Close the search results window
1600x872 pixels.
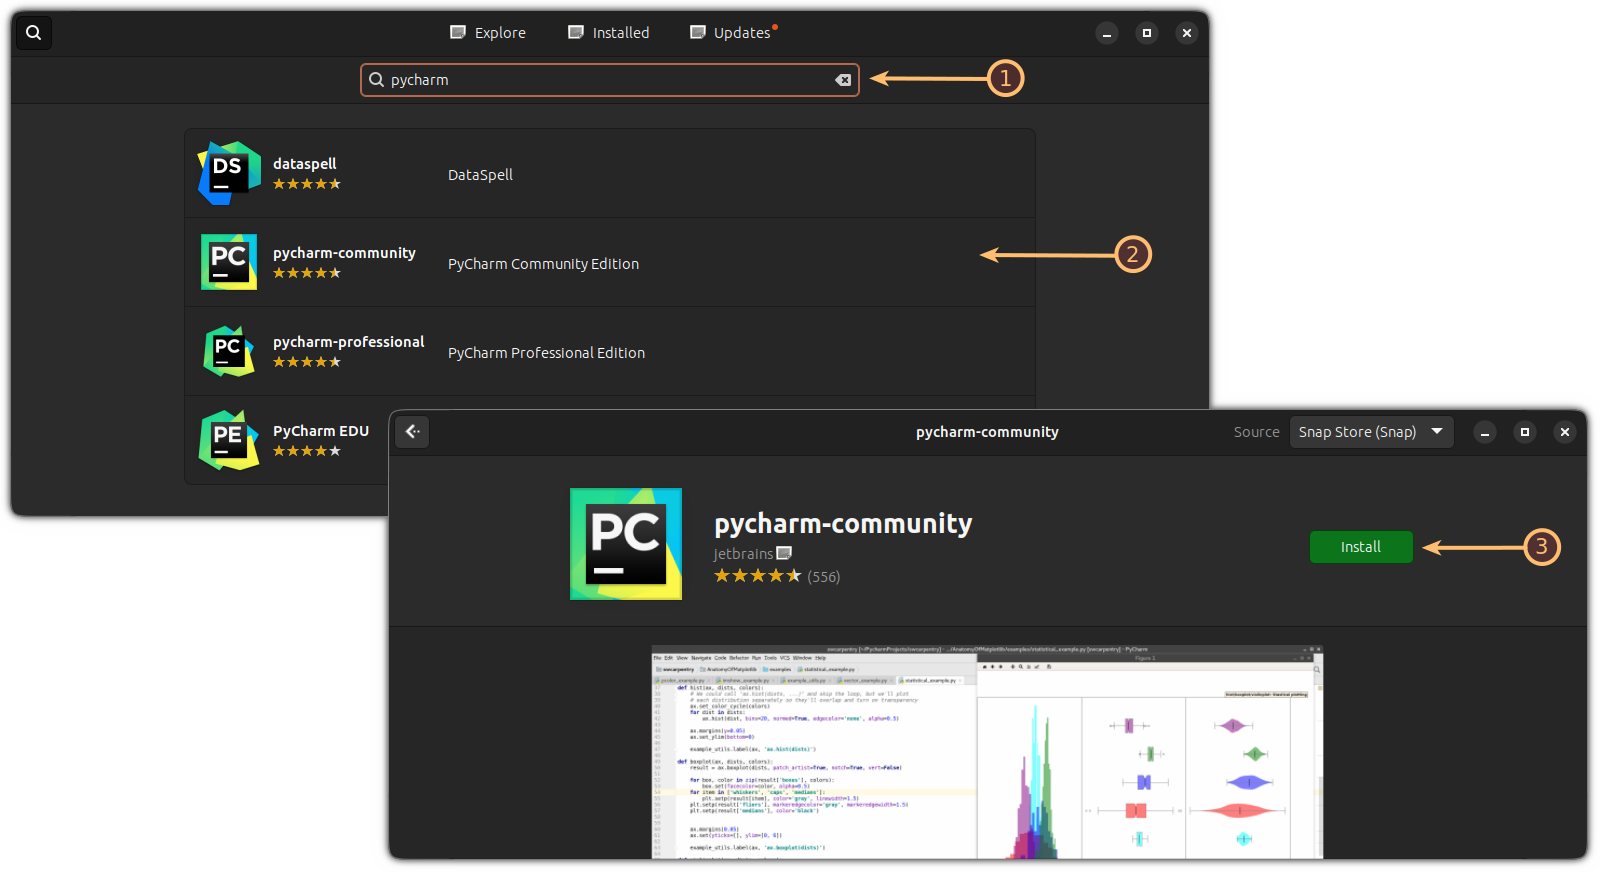(x=1187, y=33)
